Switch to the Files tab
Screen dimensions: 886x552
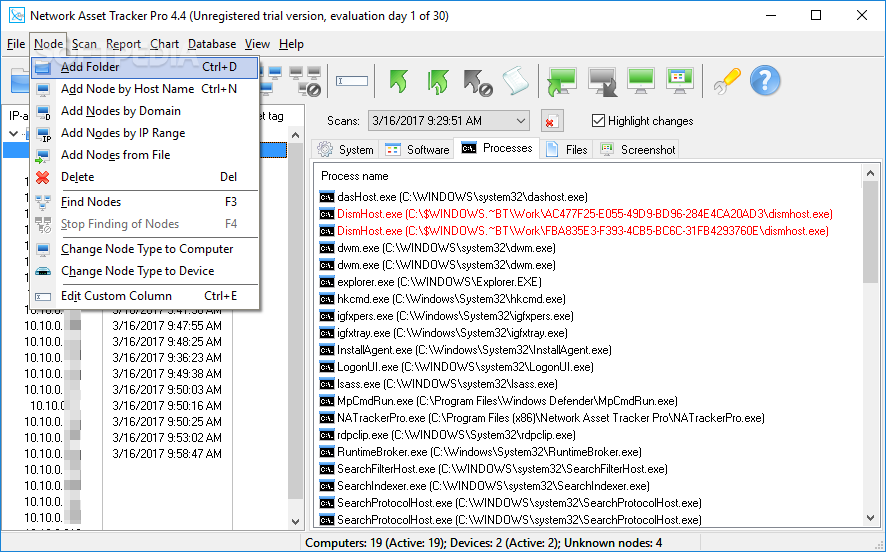click(x=566, y=150)
